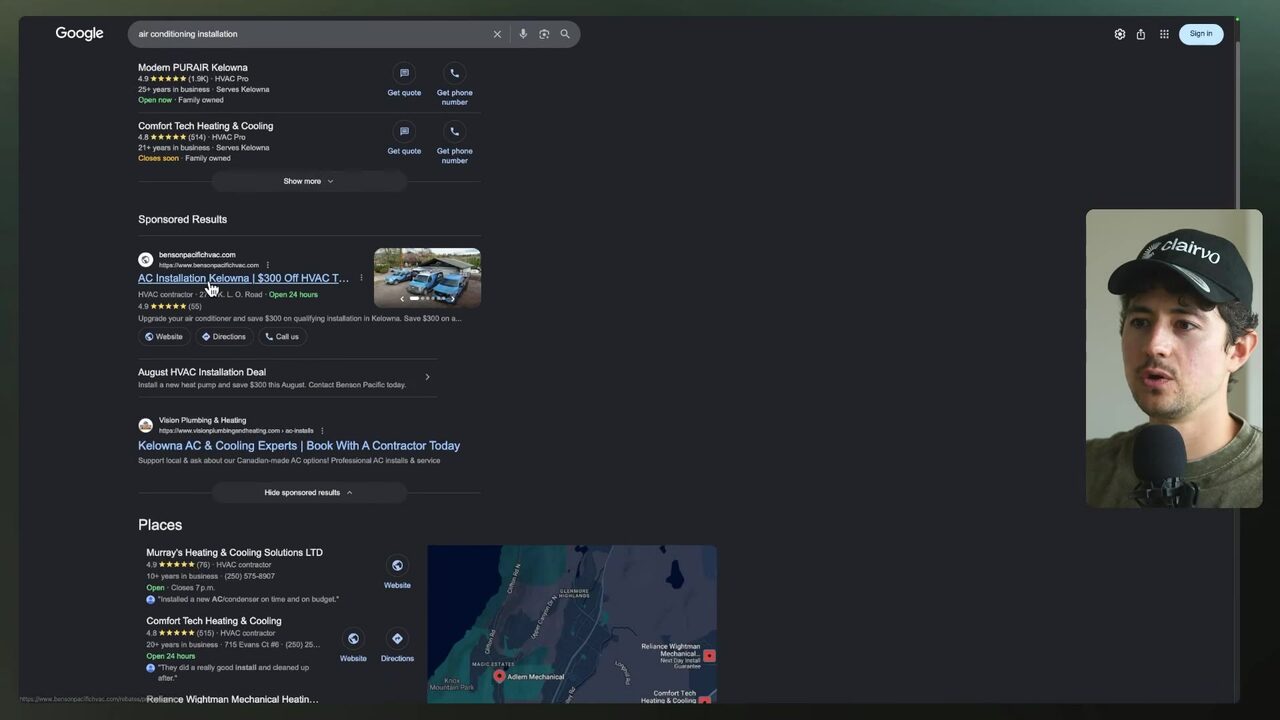Open the Modern PURAIR Kelowna listing title
The height and width of the screenshot is (720, 1280).
click(193, 68)
